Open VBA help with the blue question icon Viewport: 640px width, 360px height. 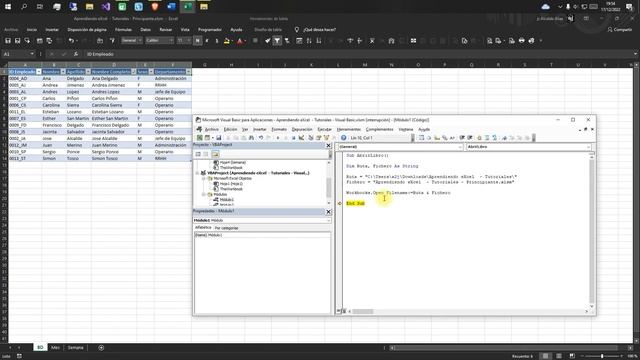point(343,138)
